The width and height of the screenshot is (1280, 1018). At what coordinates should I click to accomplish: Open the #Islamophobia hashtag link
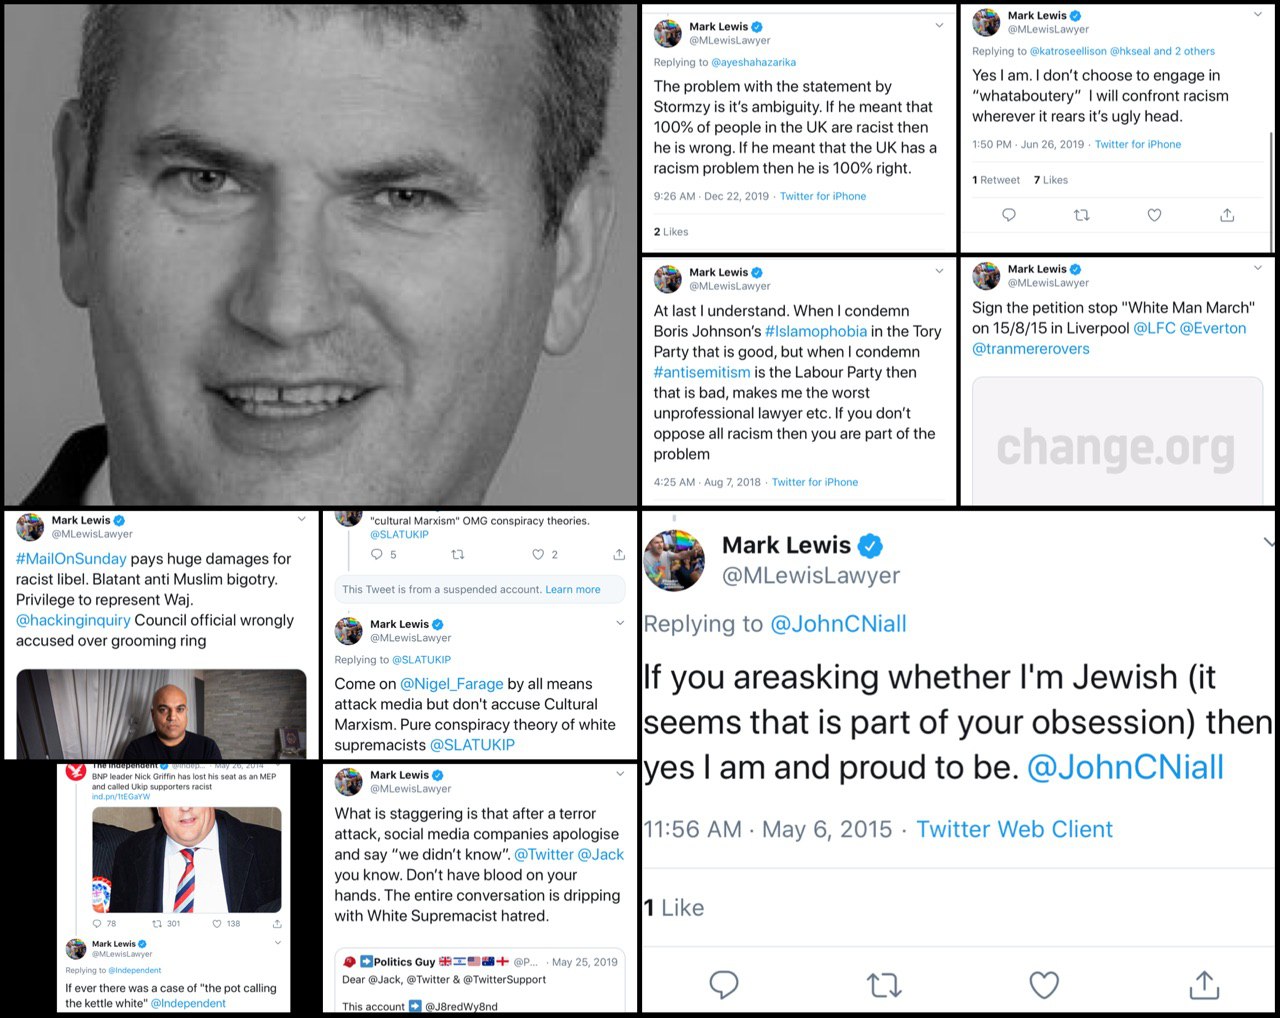(x=816, y=331)
